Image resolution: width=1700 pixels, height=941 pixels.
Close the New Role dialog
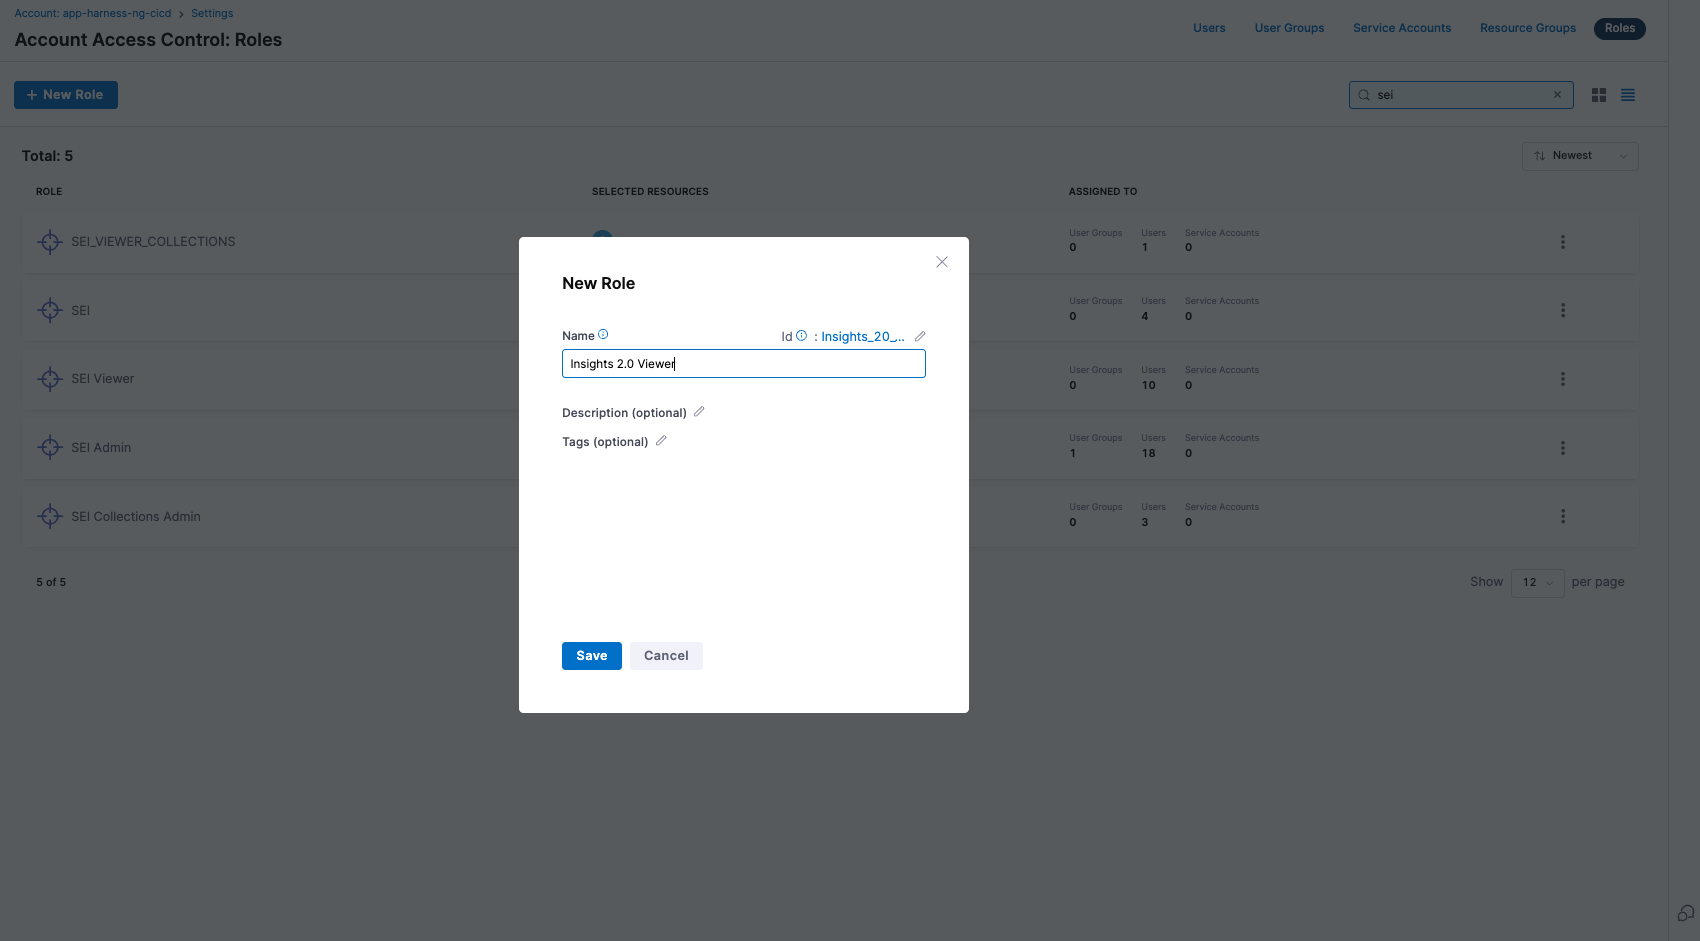click(941, 262)
